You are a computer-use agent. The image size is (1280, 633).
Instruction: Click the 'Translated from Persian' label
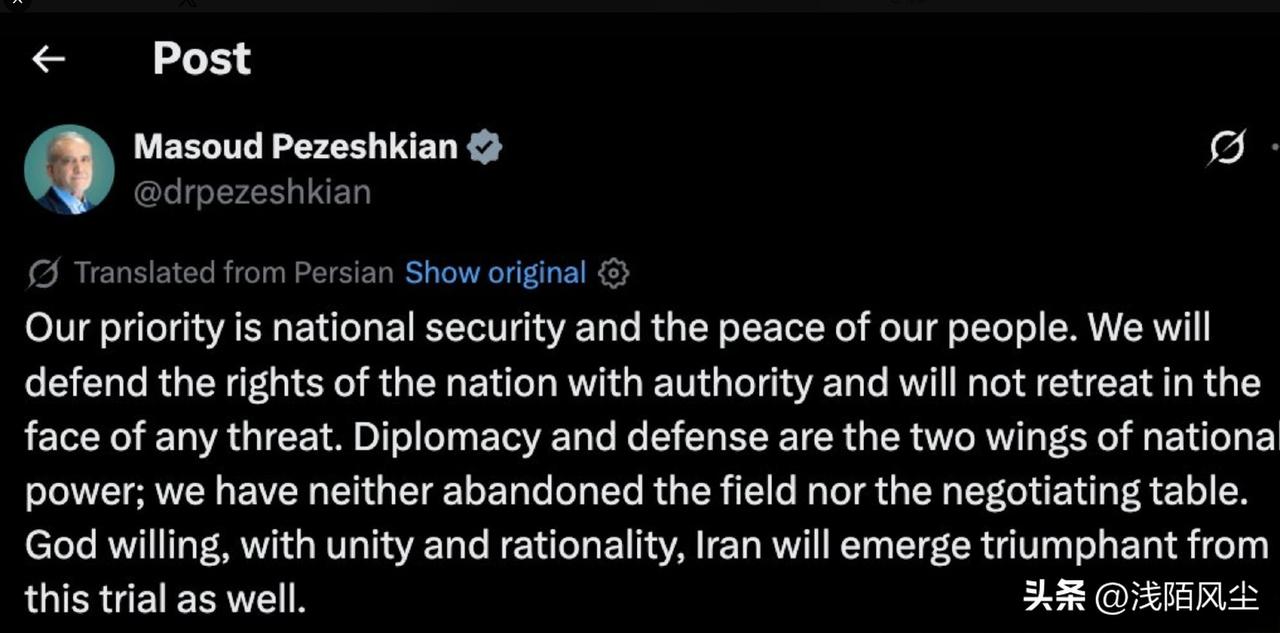point(234,273)
